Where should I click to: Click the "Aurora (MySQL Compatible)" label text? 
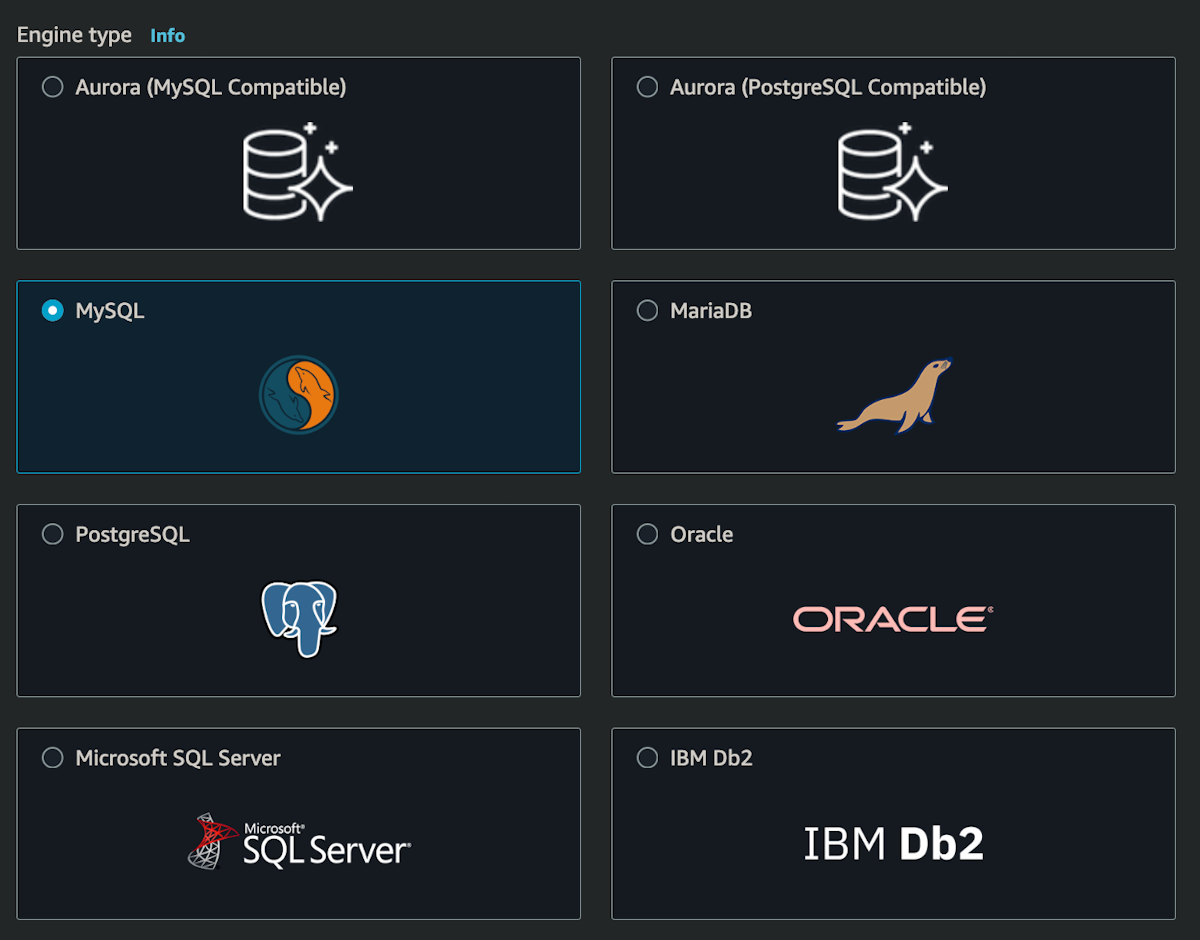211,87
